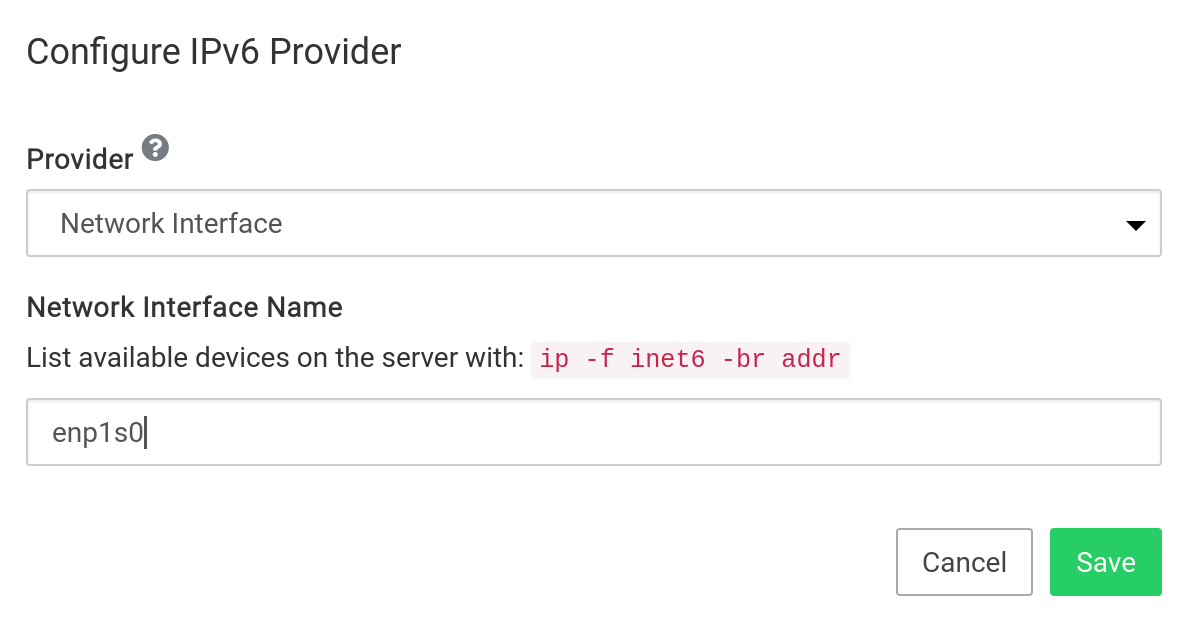Click the Provider dropdown caret arrow
The image size is (1188, 618).
(x=1135, y=225)
